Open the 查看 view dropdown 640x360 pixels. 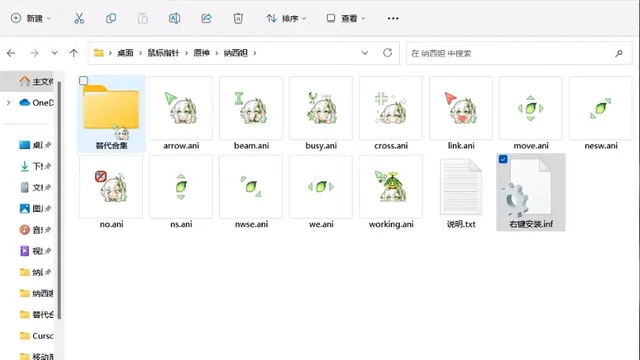click(x=346, y=18)
